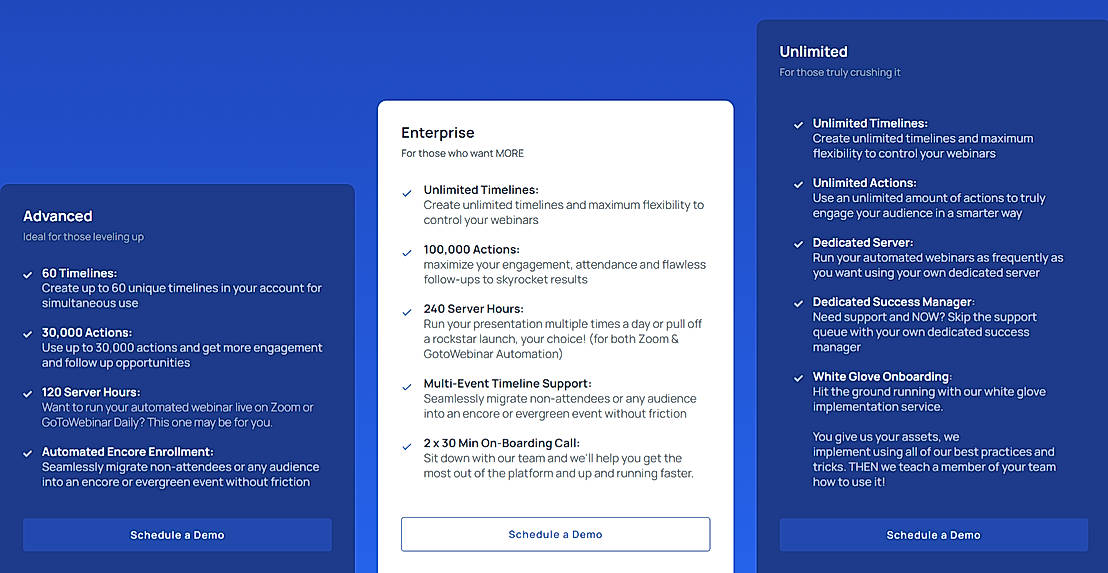Click the 240 Server Hours checkmark icon
Screen dimensions: 1108x573
pyautogui.click(x=407, y=313)
